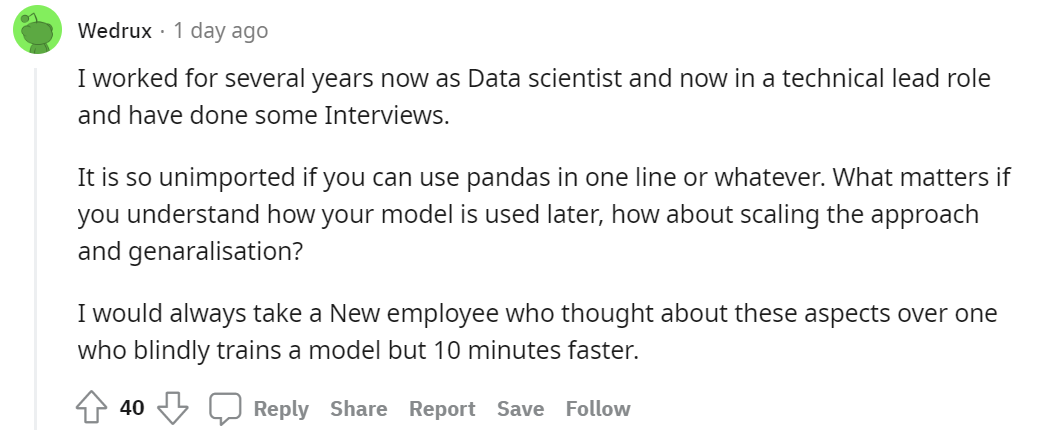The width and height of the screenshot is (1037, 430).
Task: Share this comment
Action: 358,408
